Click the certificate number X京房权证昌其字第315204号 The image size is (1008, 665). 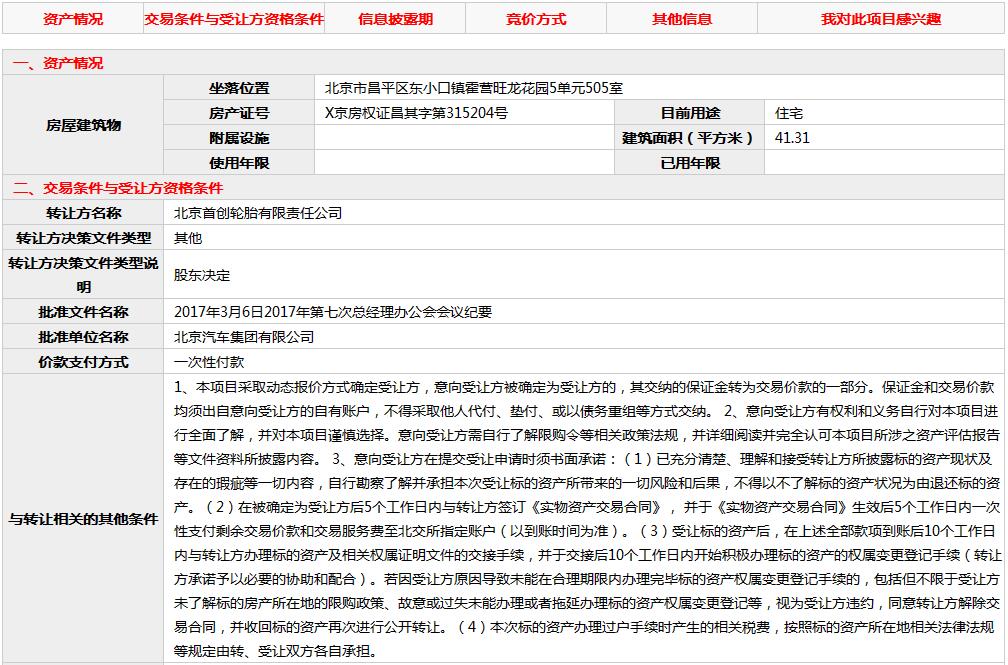[x=417, y=113]
